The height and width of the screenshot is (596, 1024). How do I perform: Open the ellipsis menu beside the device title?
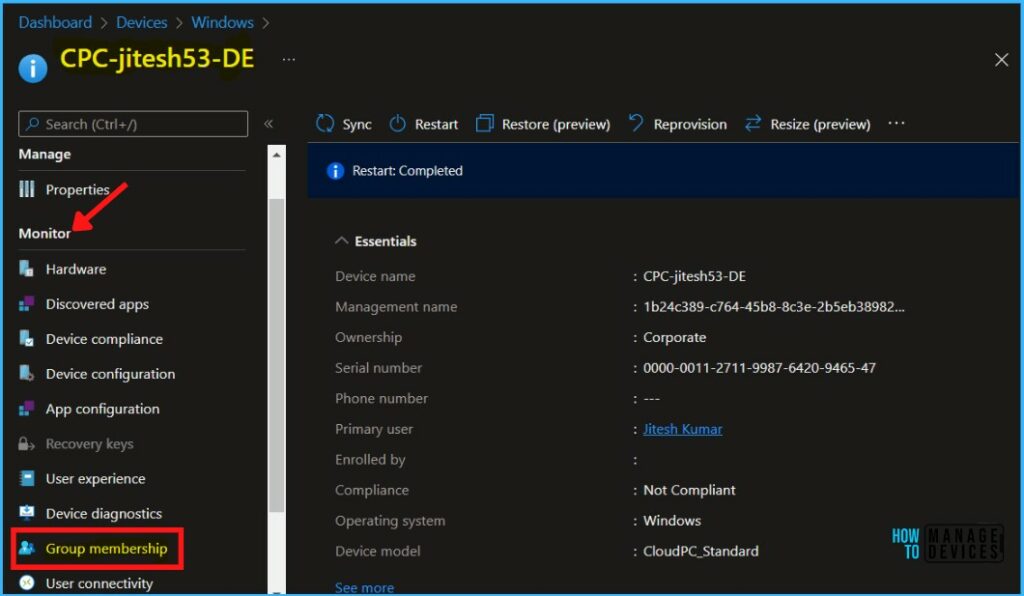point(289,59)
